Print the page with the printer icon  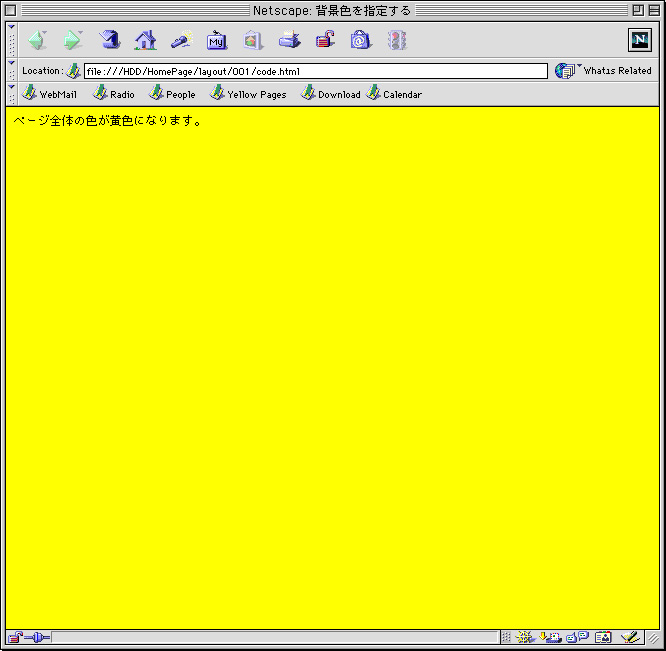coord(289,40)
